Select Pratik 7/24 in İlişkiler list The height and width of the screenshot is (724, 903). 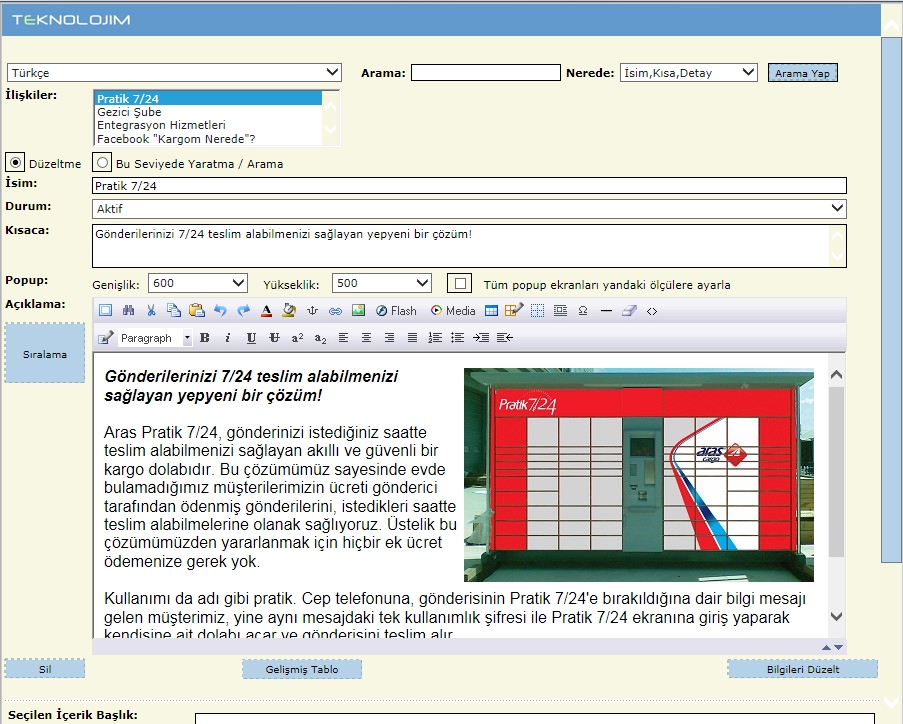[209, 98]
